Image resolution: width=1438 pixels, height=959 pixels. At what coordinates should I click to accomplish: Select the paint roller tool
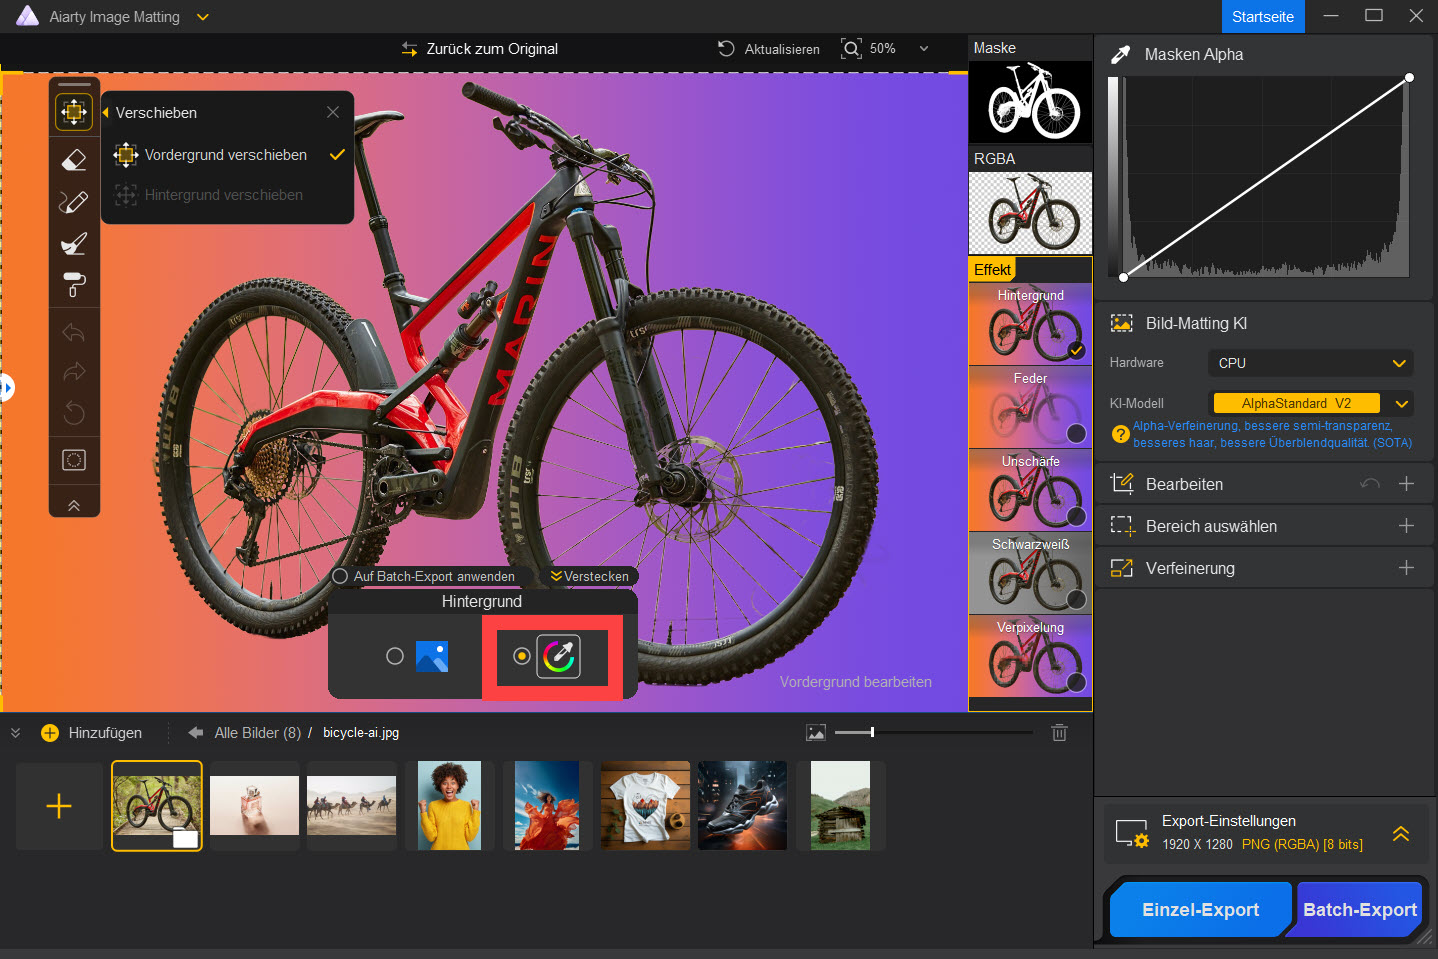[x=74, y=285]
